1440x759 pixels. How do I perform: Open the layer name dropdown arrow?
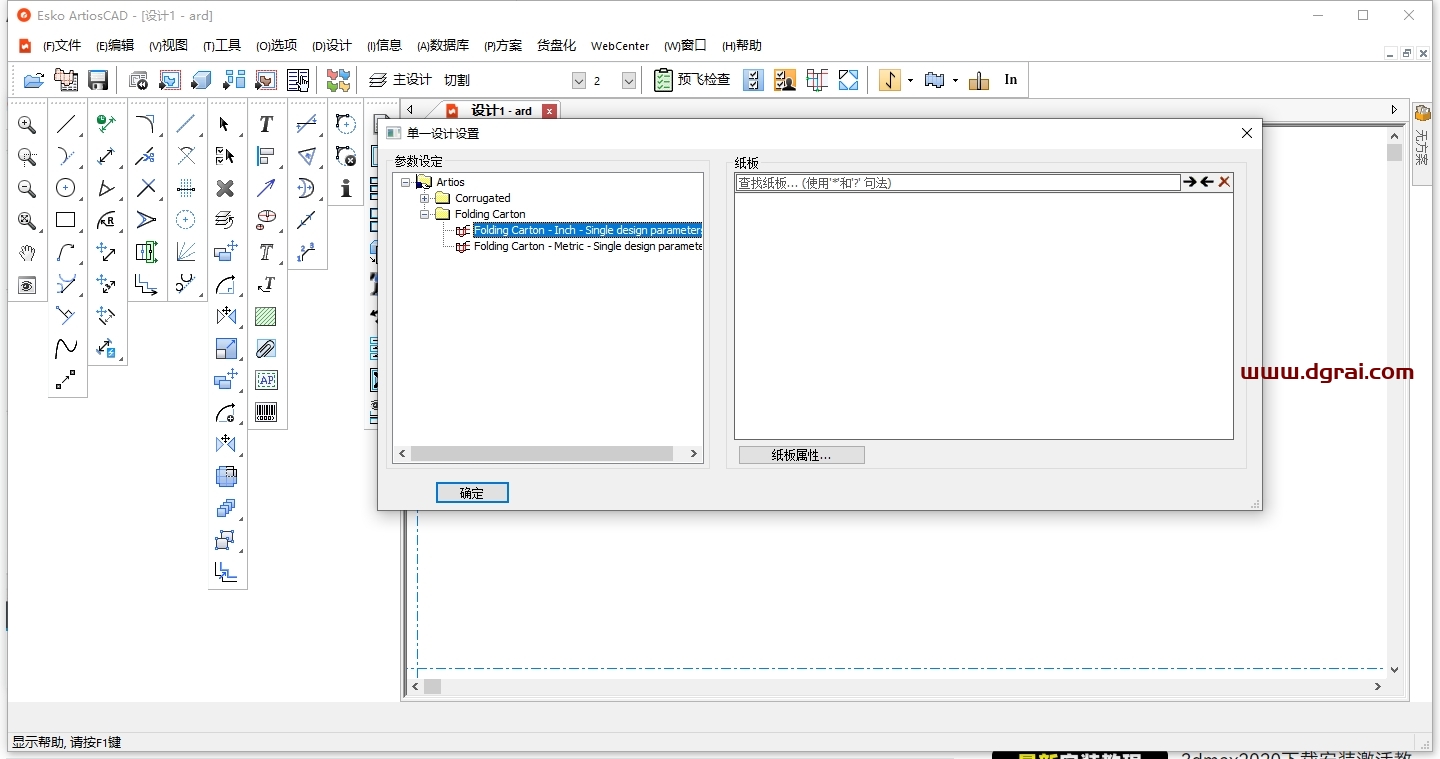(578, 81)
